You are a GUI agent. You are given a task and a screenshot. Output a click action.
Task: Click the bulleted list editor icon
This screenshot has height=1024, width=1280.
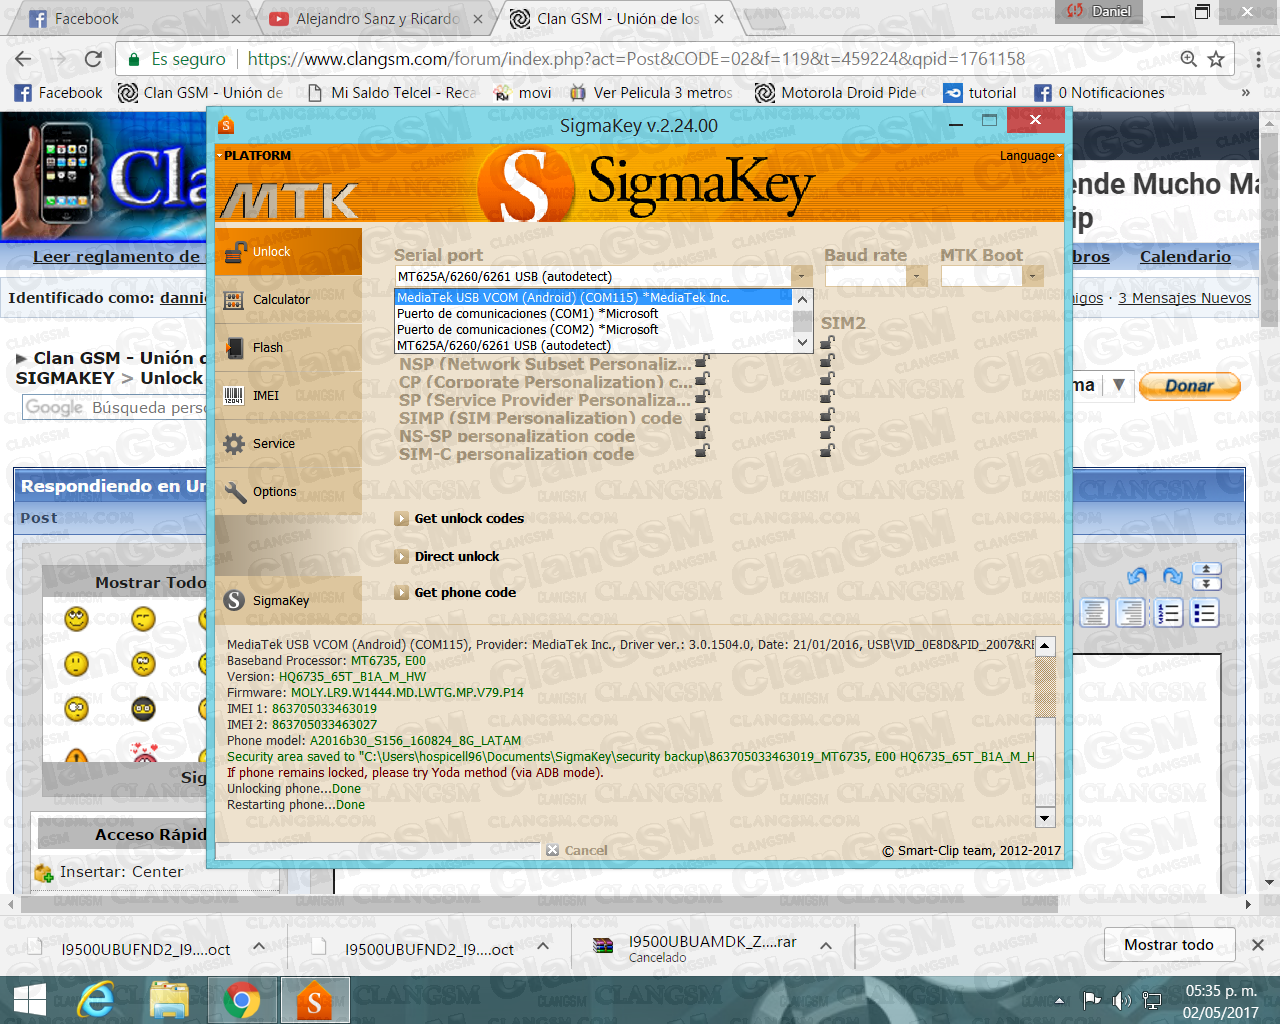tap(1204, 613)
